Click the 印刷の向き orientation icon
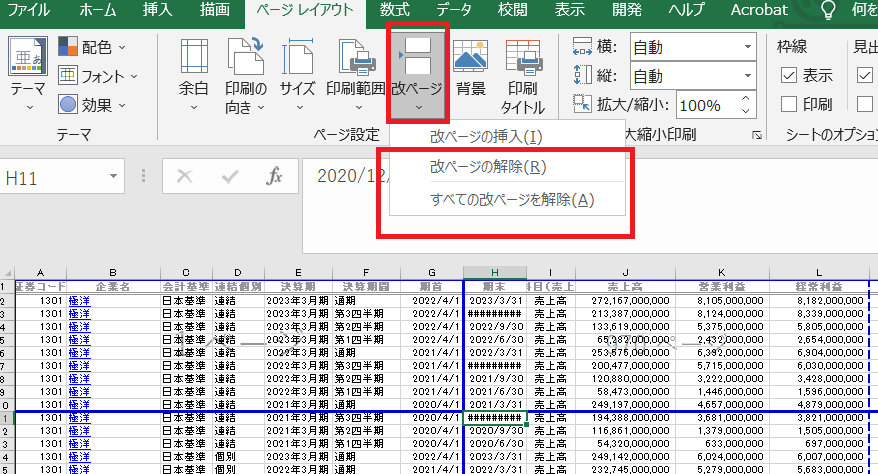The height and width of the screenshot is (474, 878). tap(245, 57)
